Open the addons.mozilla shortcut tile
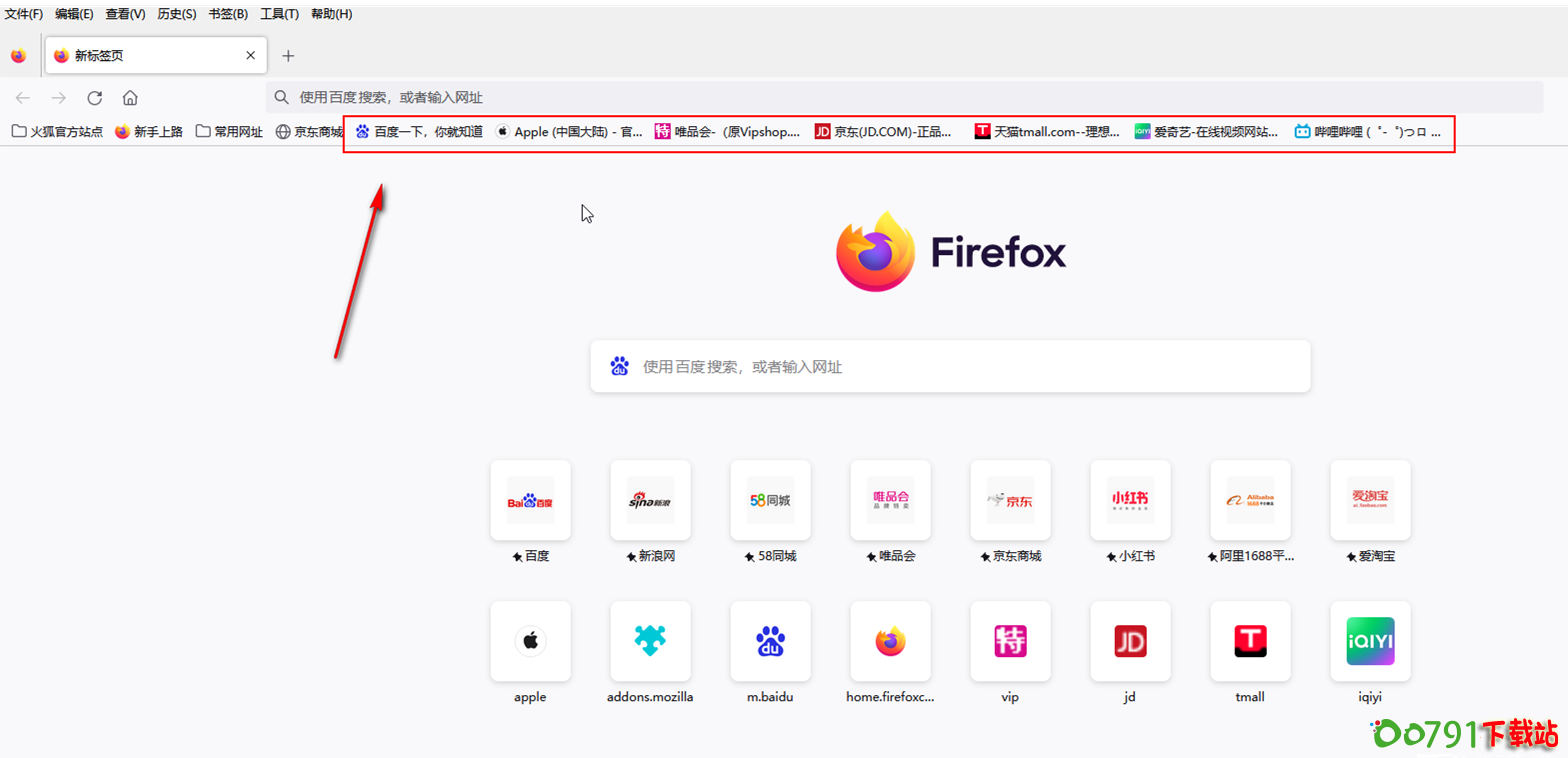Viewport: 1568px width, 758px height. click(650, 640)
